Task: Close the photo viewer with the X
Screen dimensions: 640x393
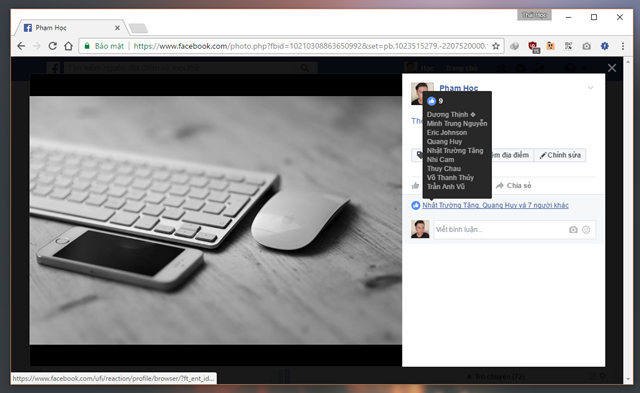Action: pos(612,68)
